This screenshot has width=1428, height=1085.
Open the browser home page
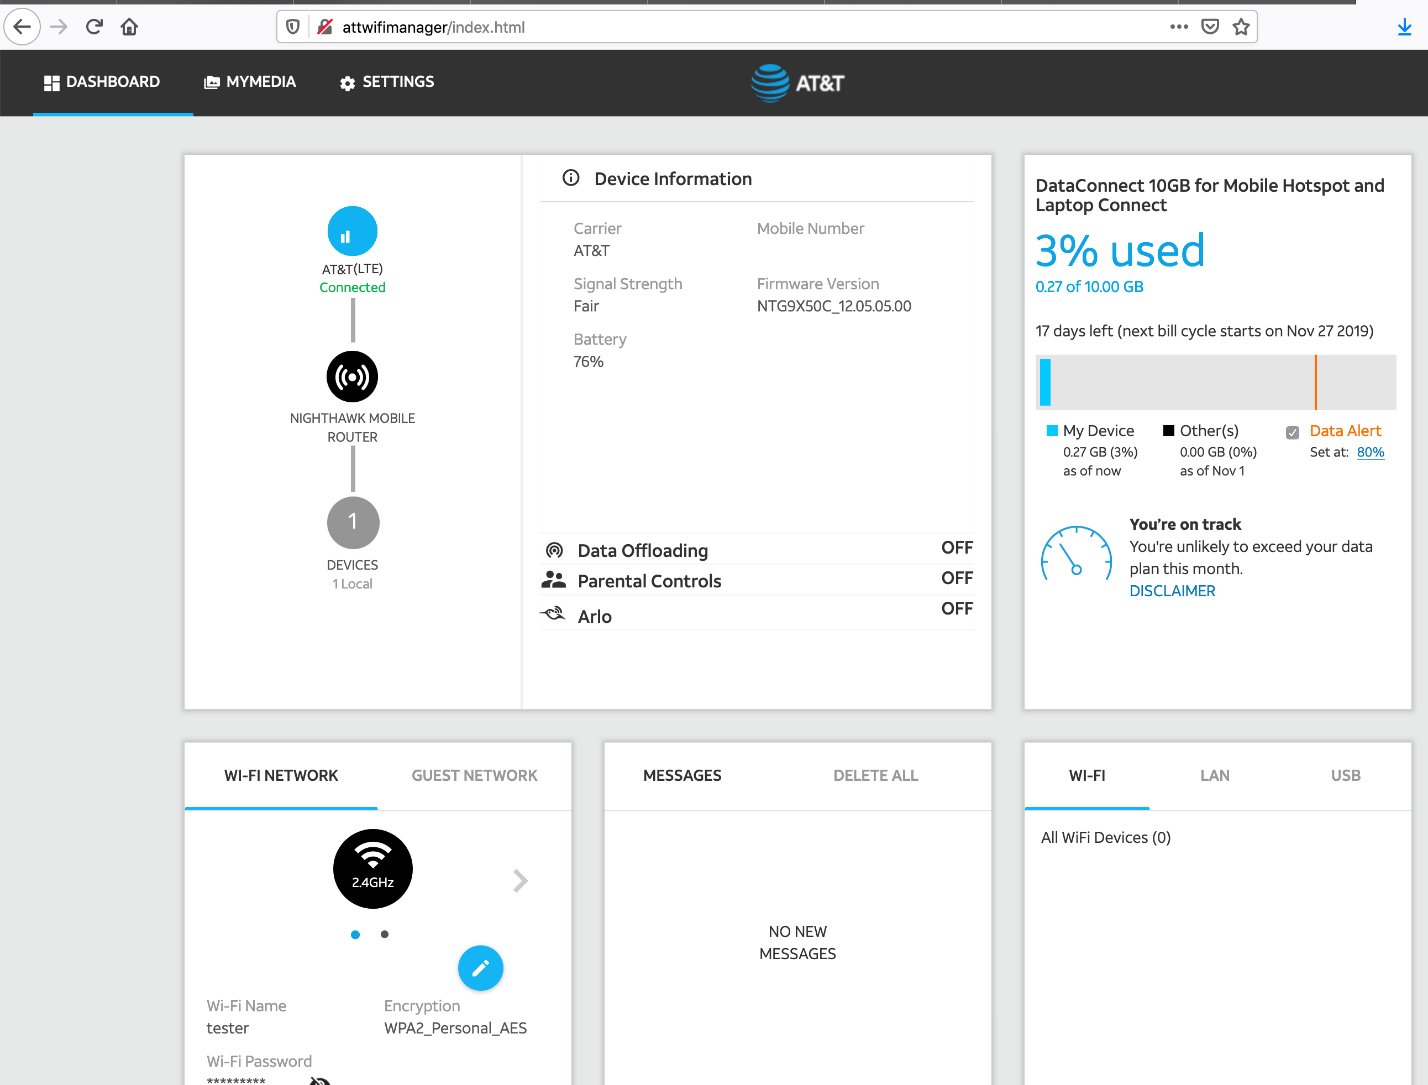[129, 27]
